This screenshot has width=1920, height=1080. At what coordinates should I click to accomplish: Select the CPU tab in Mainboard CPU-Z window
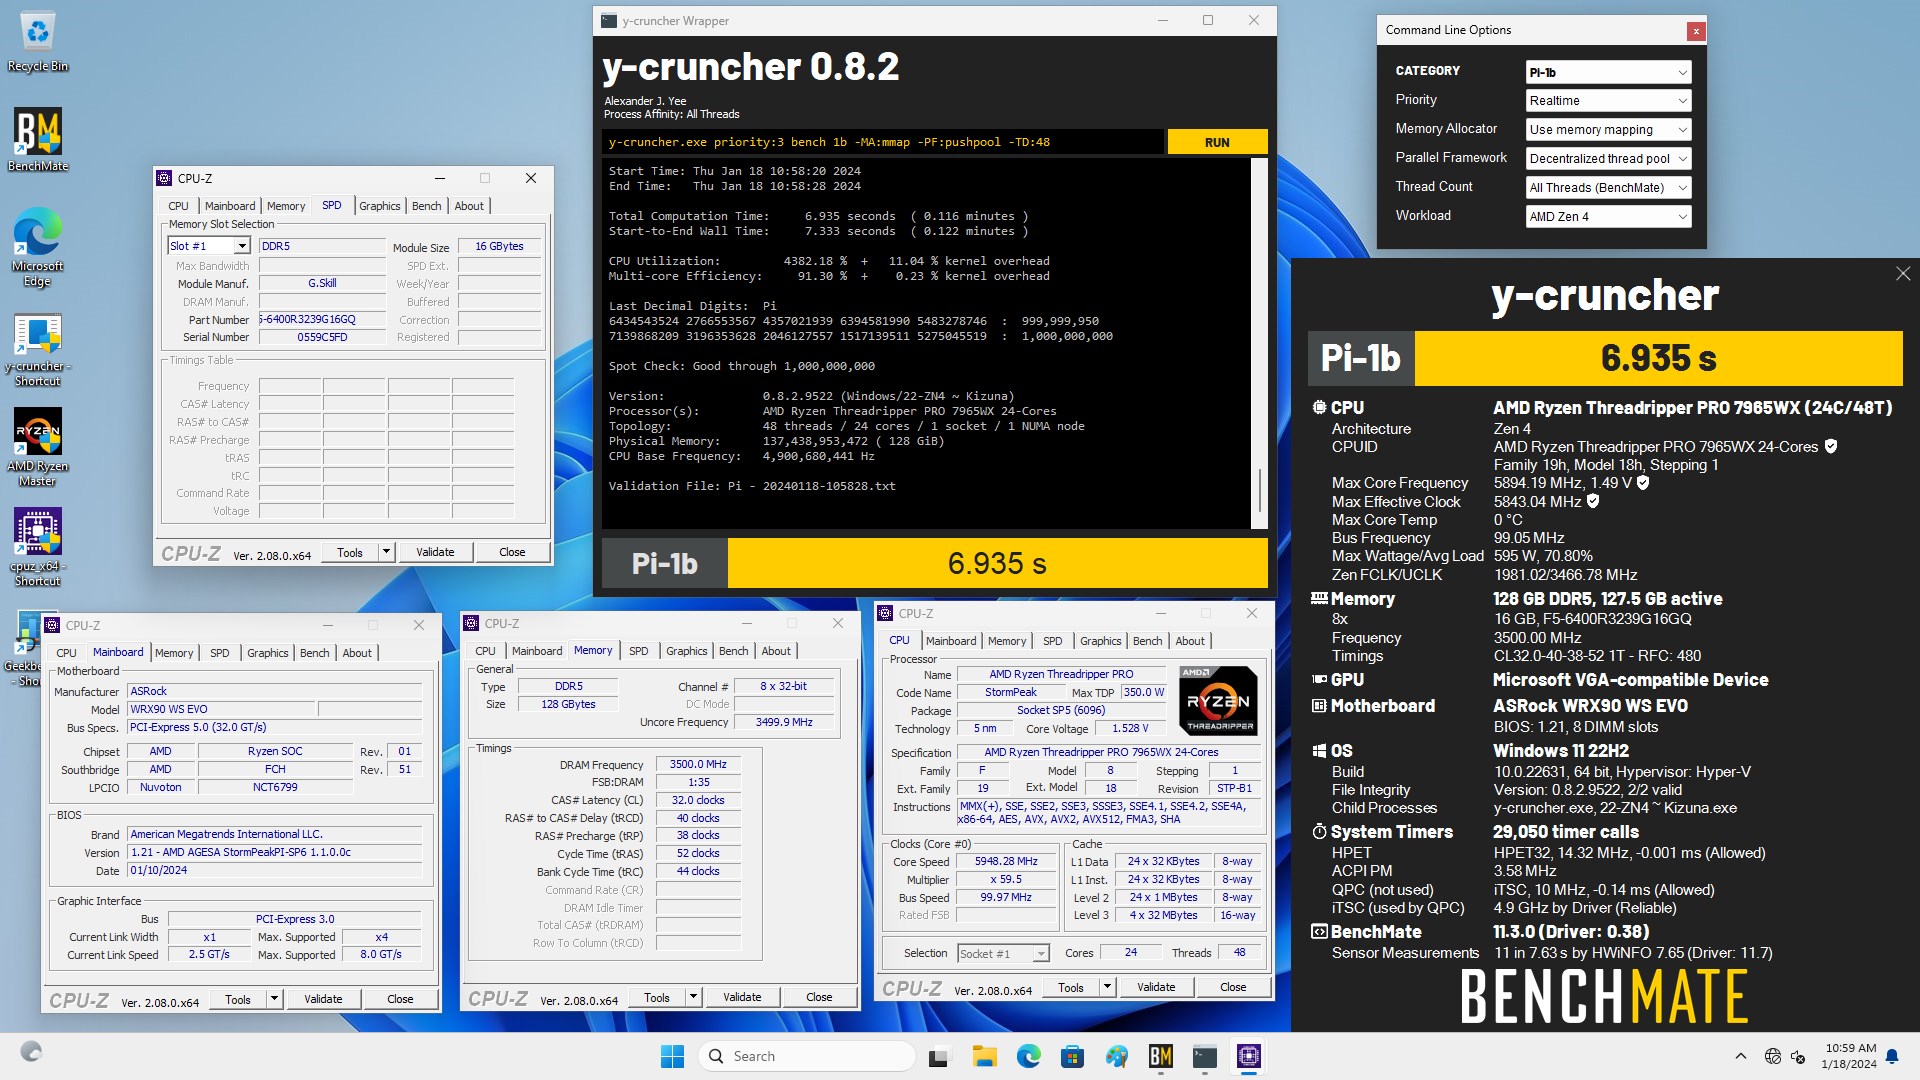tap(66, 653)
